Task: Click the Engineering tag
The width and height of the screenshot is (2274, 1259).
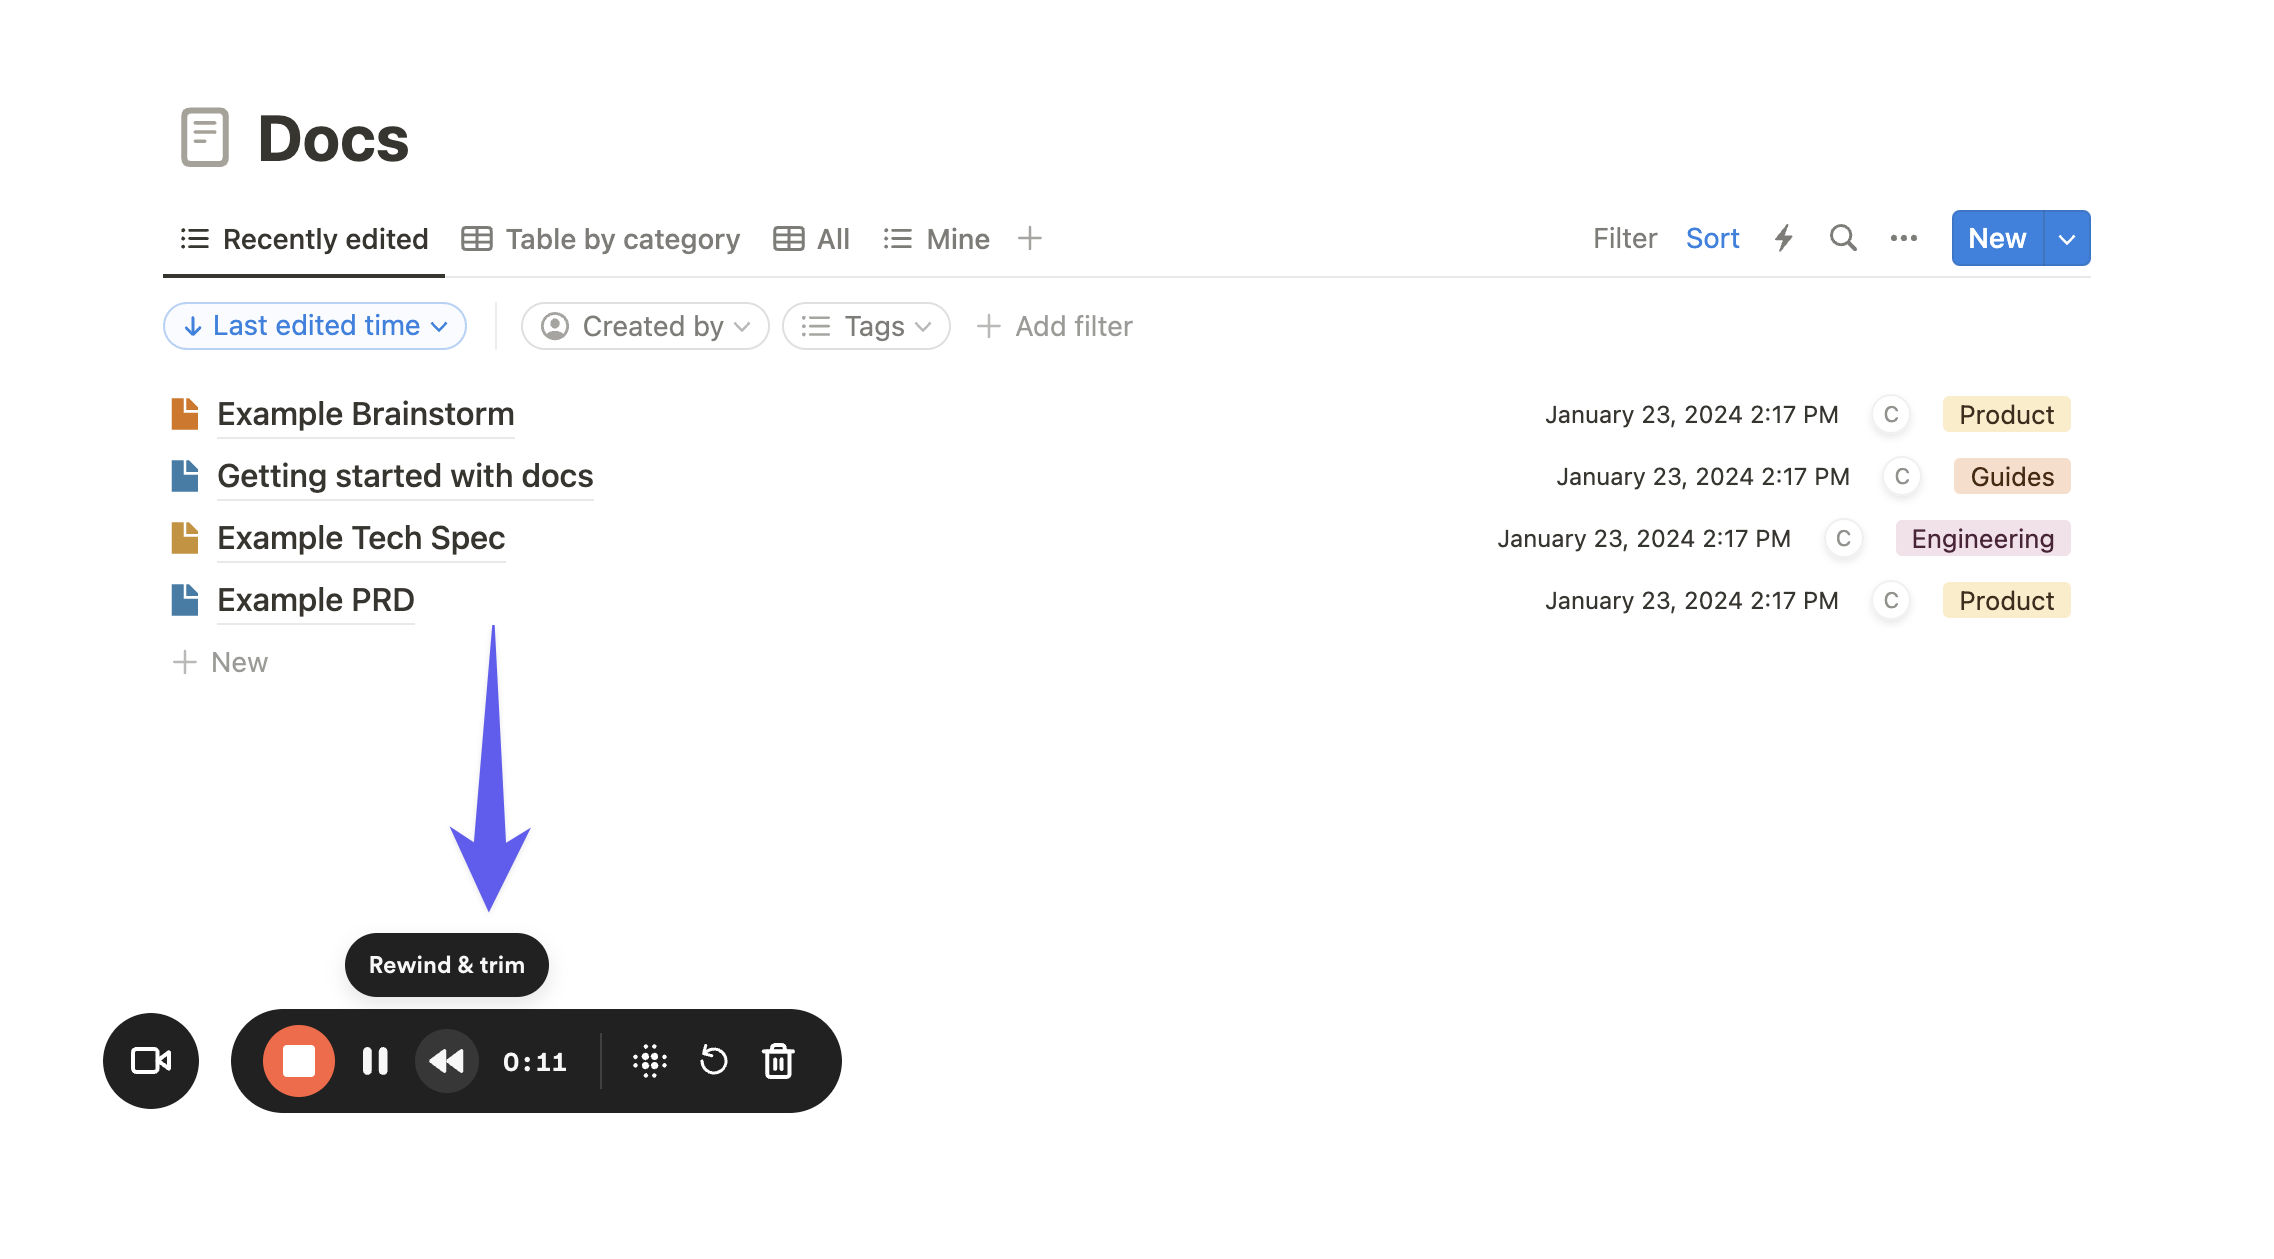Action: (1982, 538)
